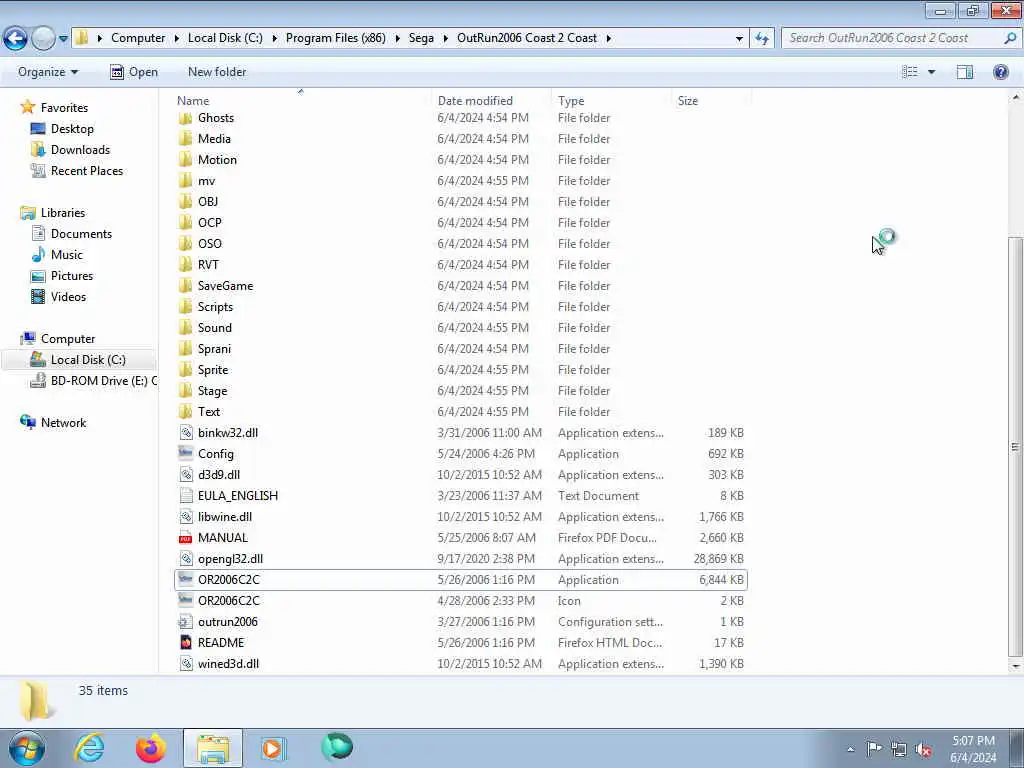Viewport: 1024px width, 768px height.
Task: Select Local Disk (C:) in breadcrumb
Action: 225,38
